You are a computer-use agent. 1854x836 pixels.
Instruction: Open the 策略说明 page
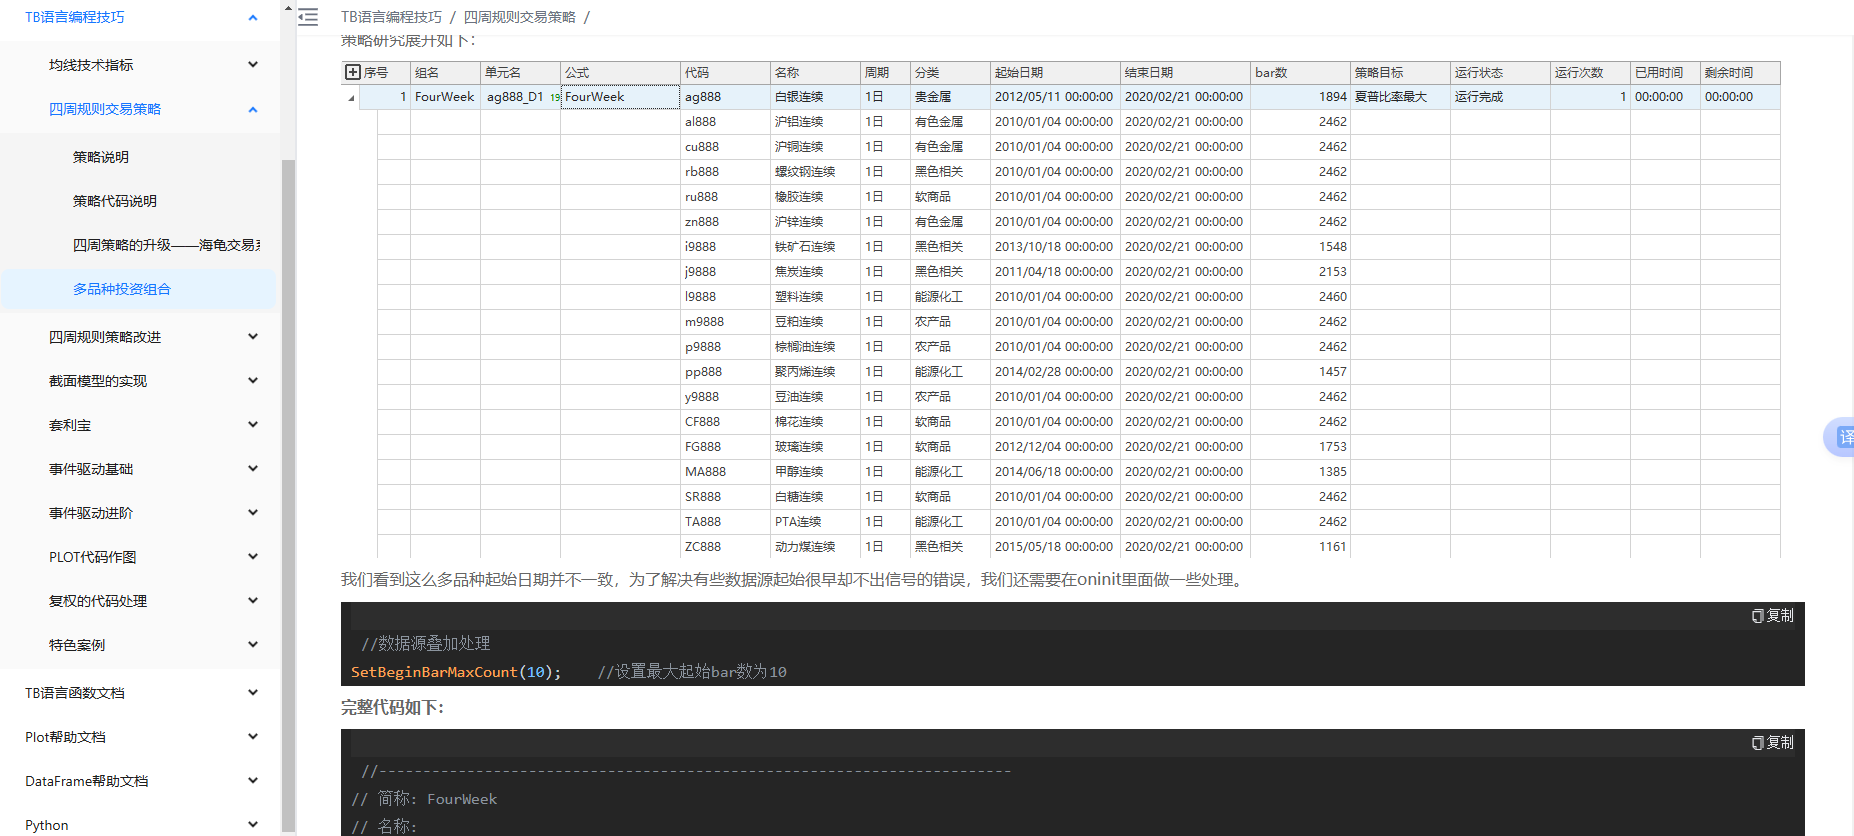(101, 157)
